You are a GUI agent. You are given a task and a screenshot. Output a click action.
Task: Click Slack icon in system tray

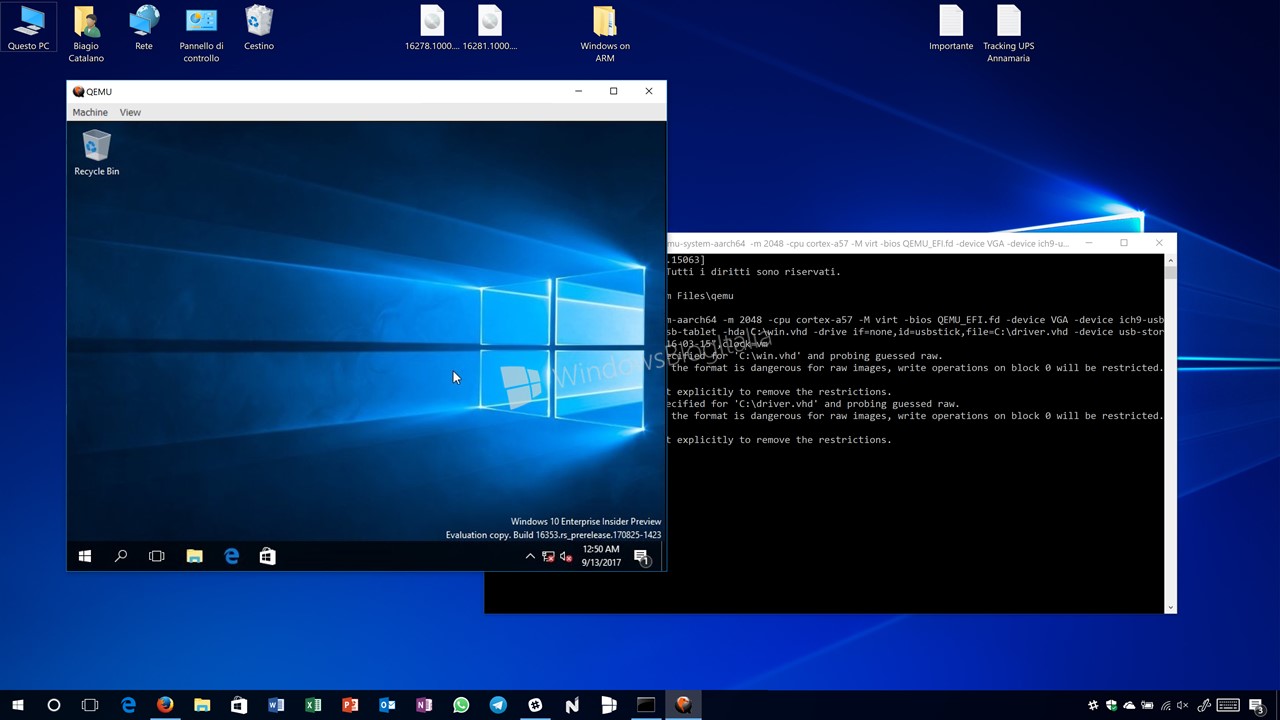[1093, 706]
